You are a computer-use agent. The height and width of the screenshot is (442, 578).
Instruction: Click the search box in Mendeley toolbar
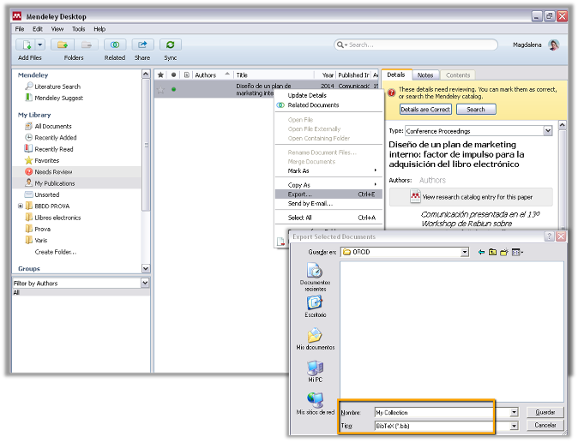pos(416,45)
